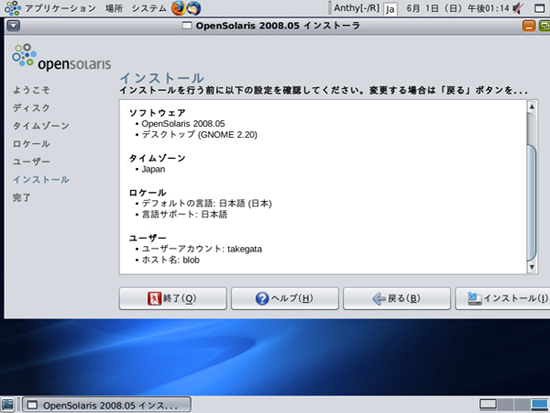Click the 'ホスト名: blob' line
Image resolution: width=550 pixels, height=413 pixels.
click(170, 260)
